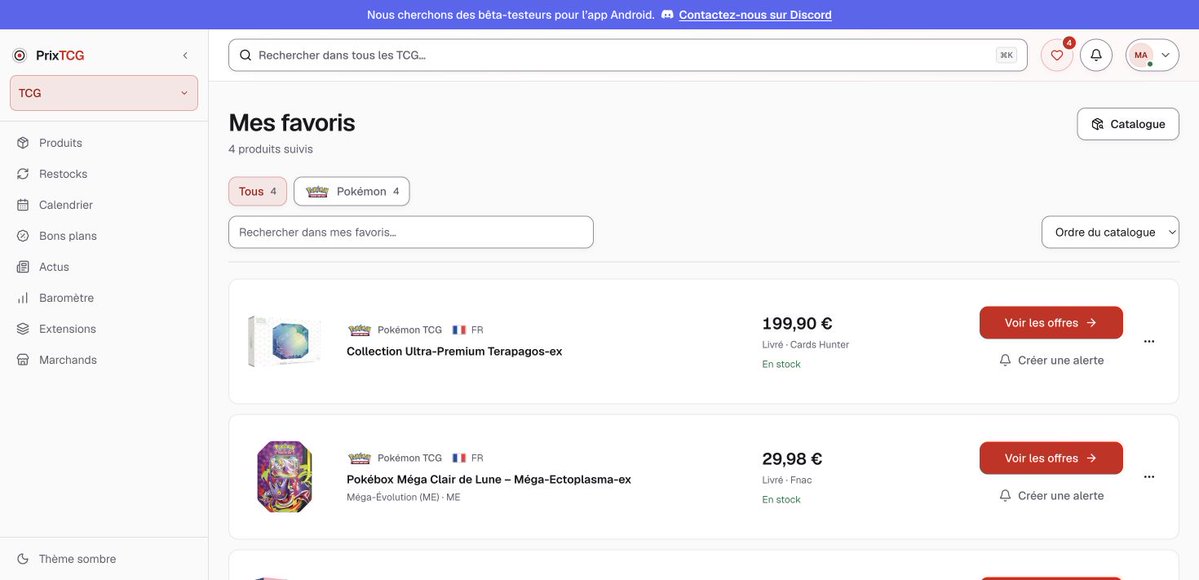Select Marchands in the sidebar
This screenshot has width=1199, height=580.
pyautogui.click(x=104, y=360)
